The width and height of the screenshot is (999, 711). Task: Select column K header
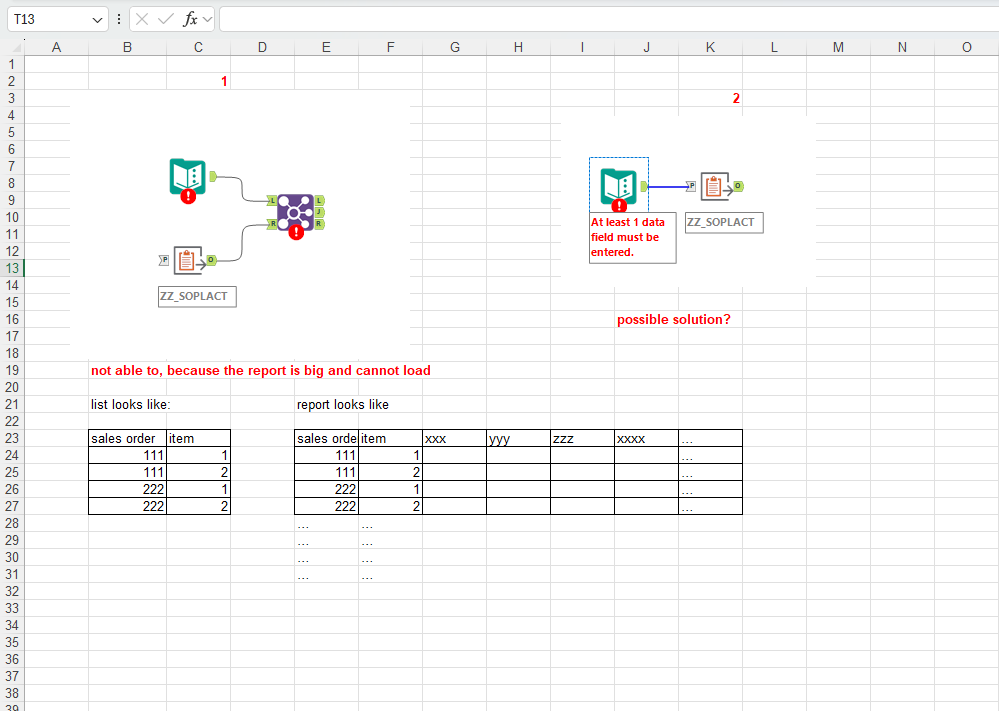(710, 47)
